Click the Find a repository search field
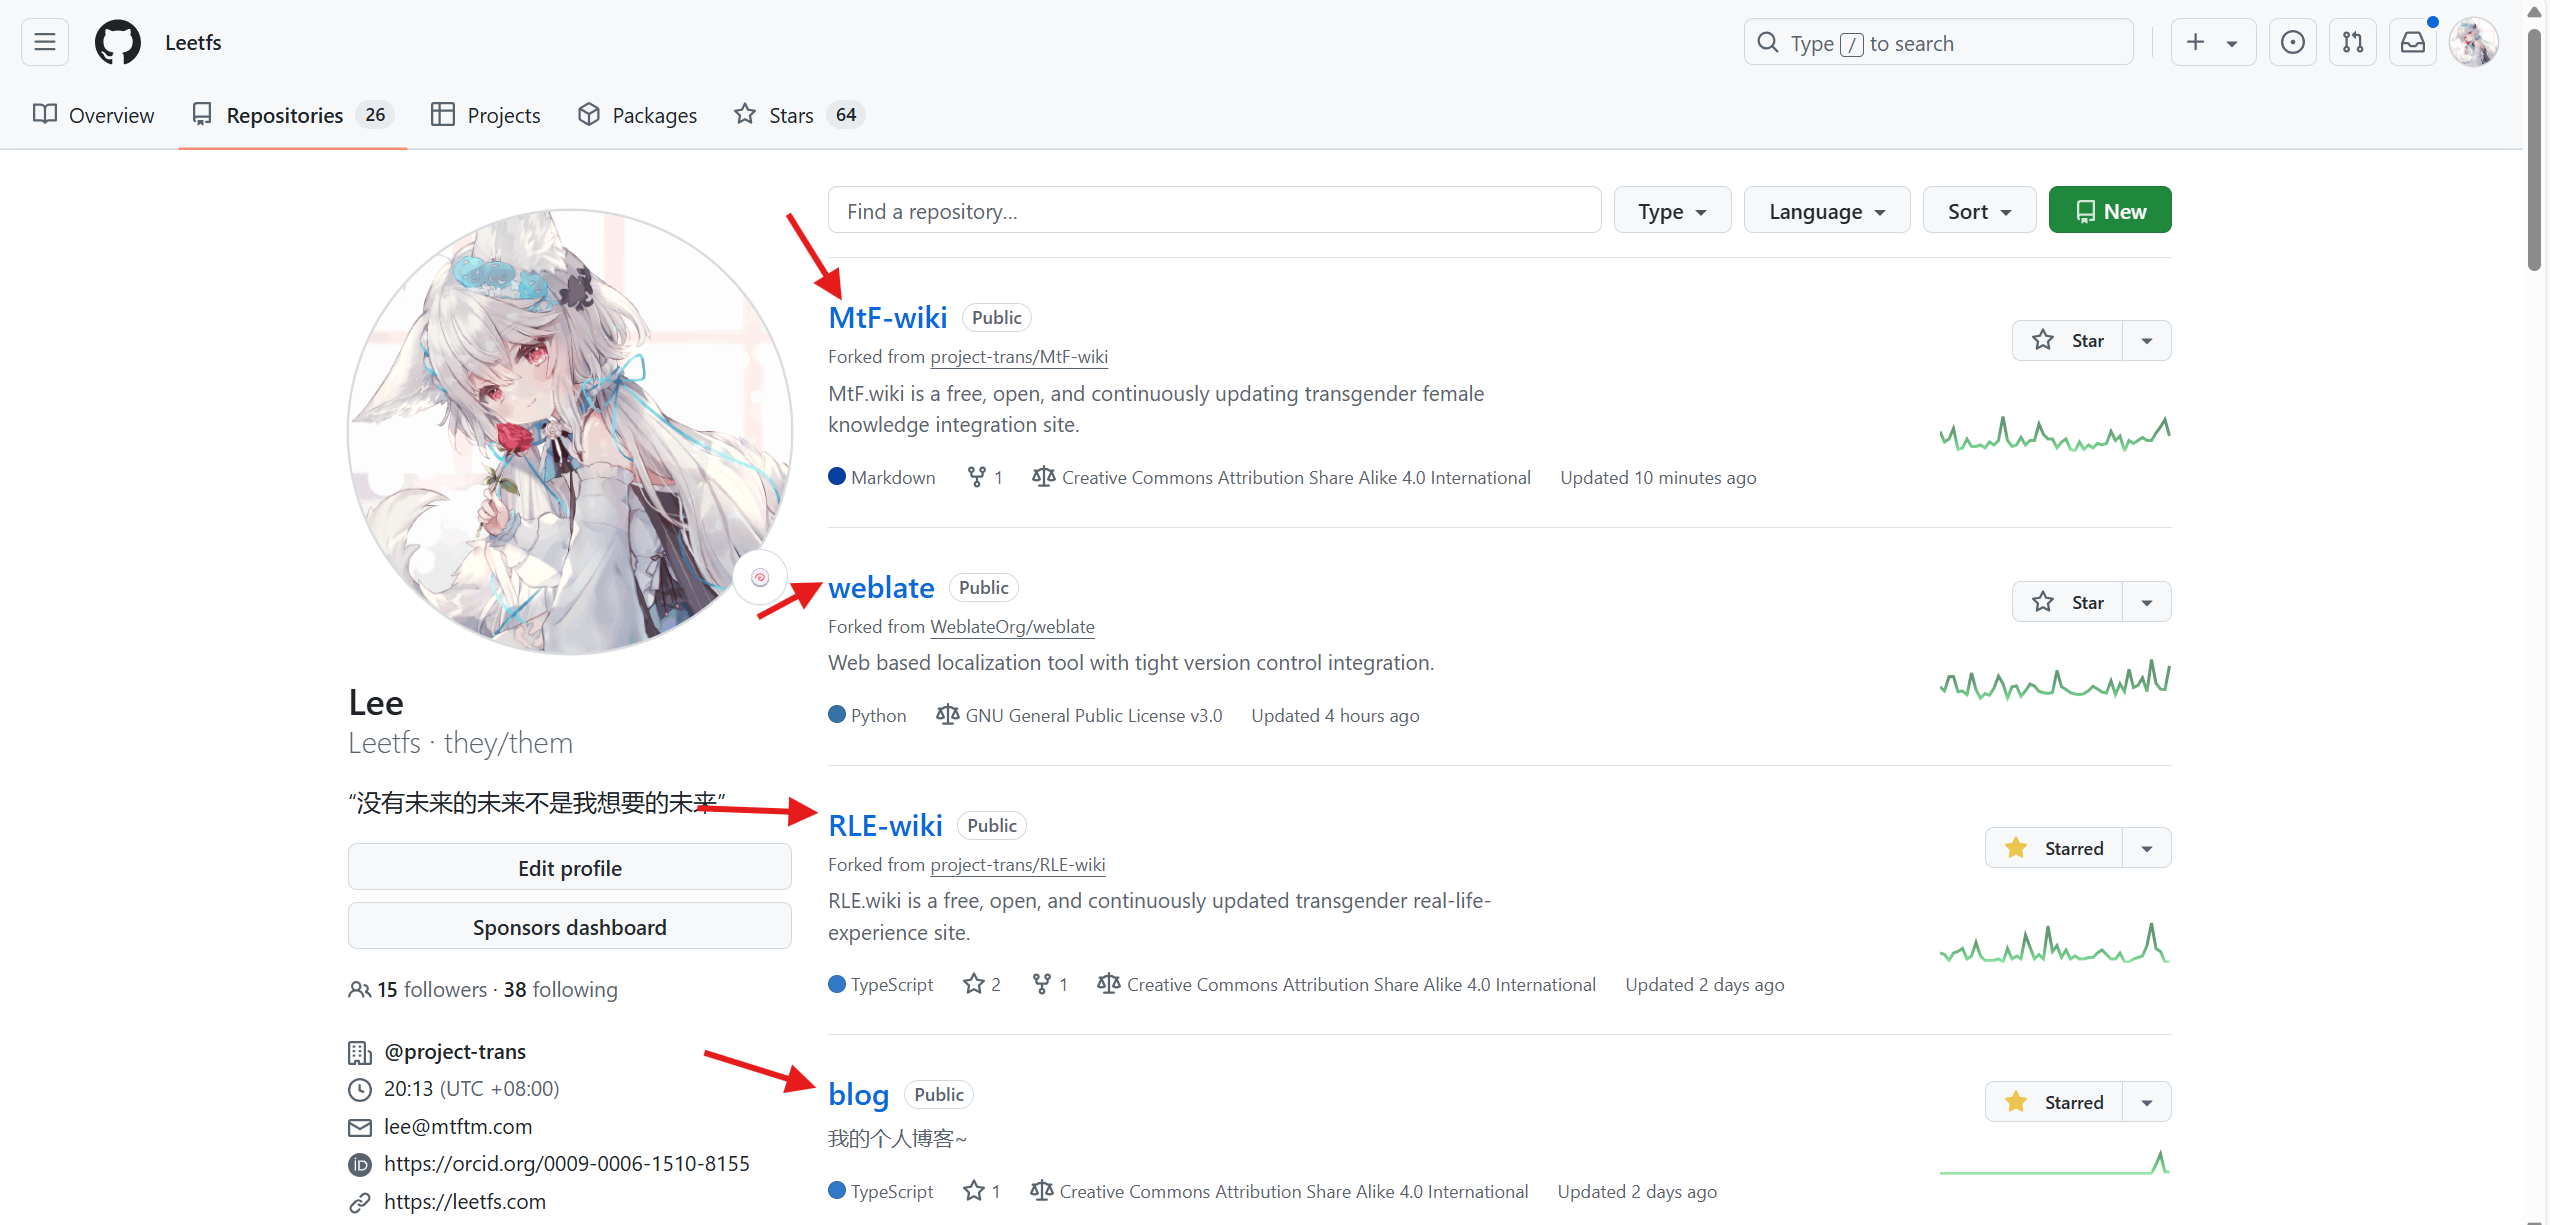This screenshot has height=1225, width=2550. tap(1213, 211)
